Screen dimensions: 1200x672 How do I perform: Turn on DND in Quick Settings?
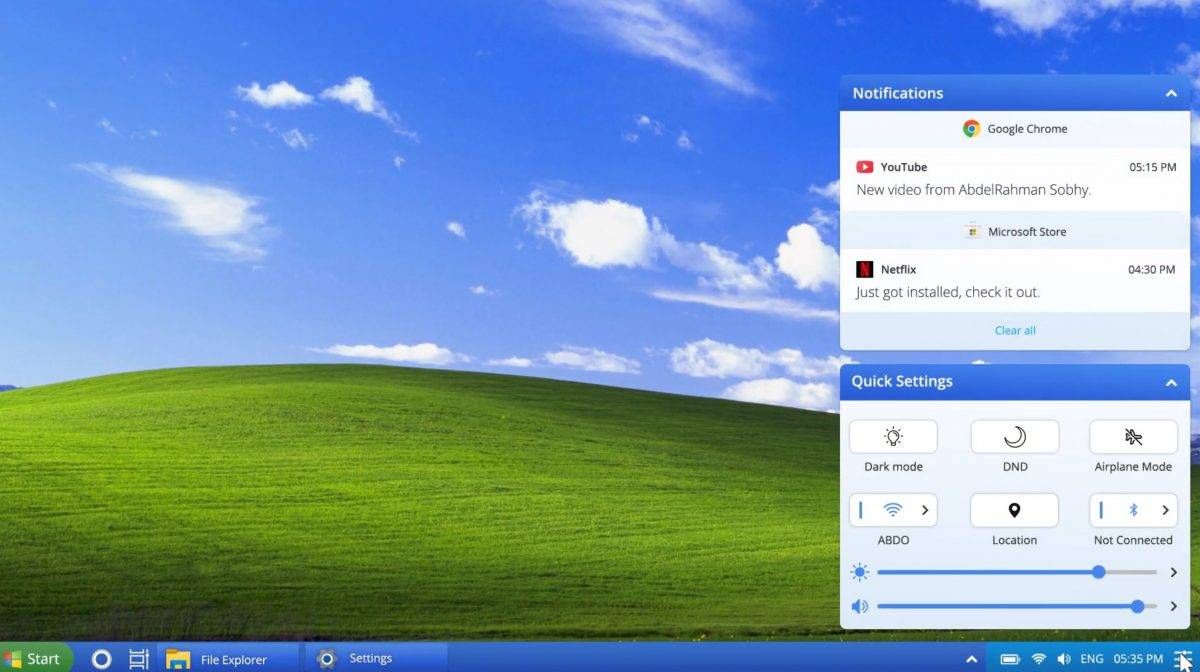[1014, 436]
